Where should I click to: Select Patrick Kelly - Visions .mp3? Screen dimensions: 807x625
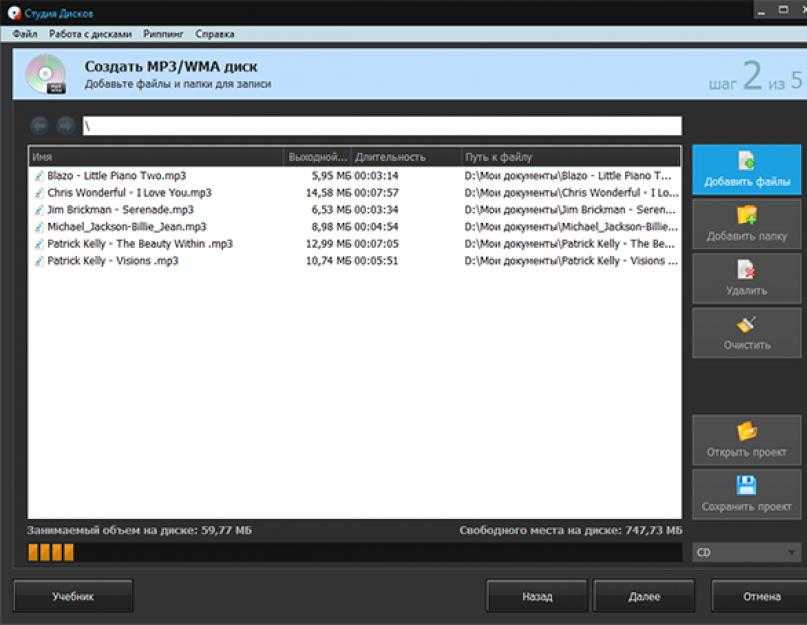[355, 261]
